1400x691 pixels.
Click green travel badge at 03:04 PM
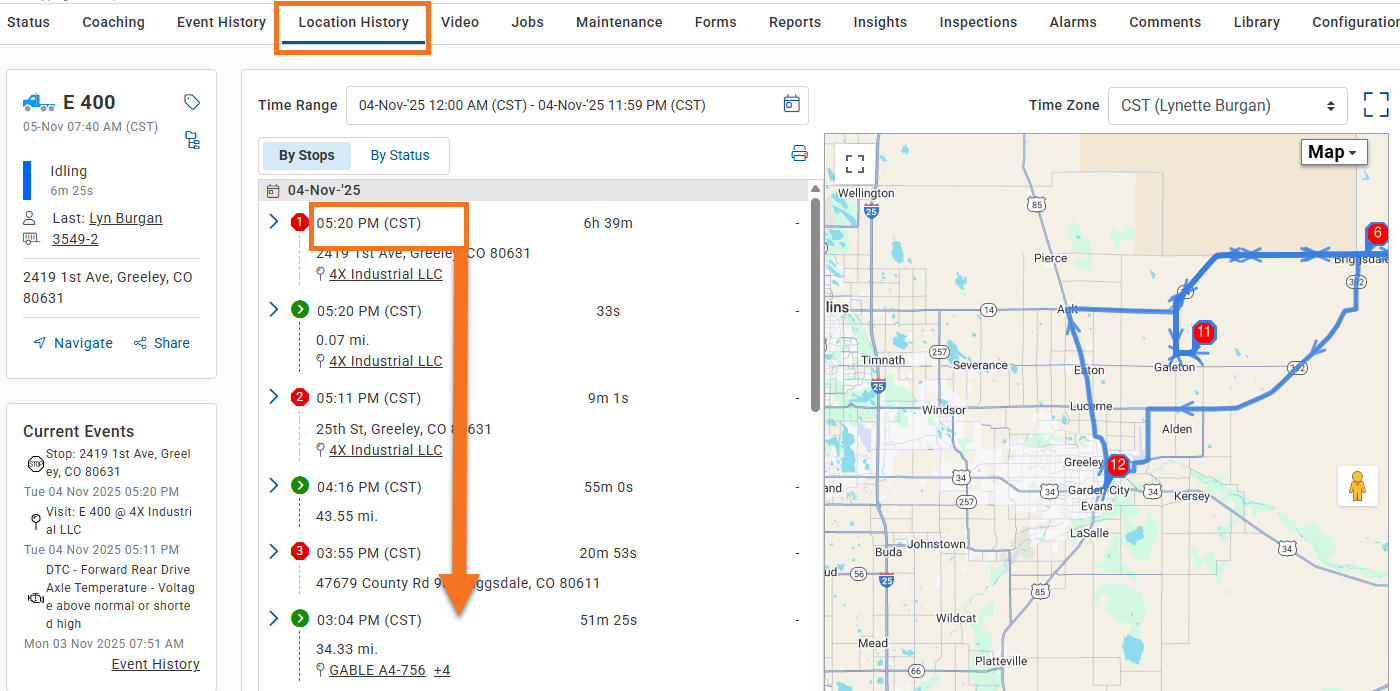[x=299, y=619]
